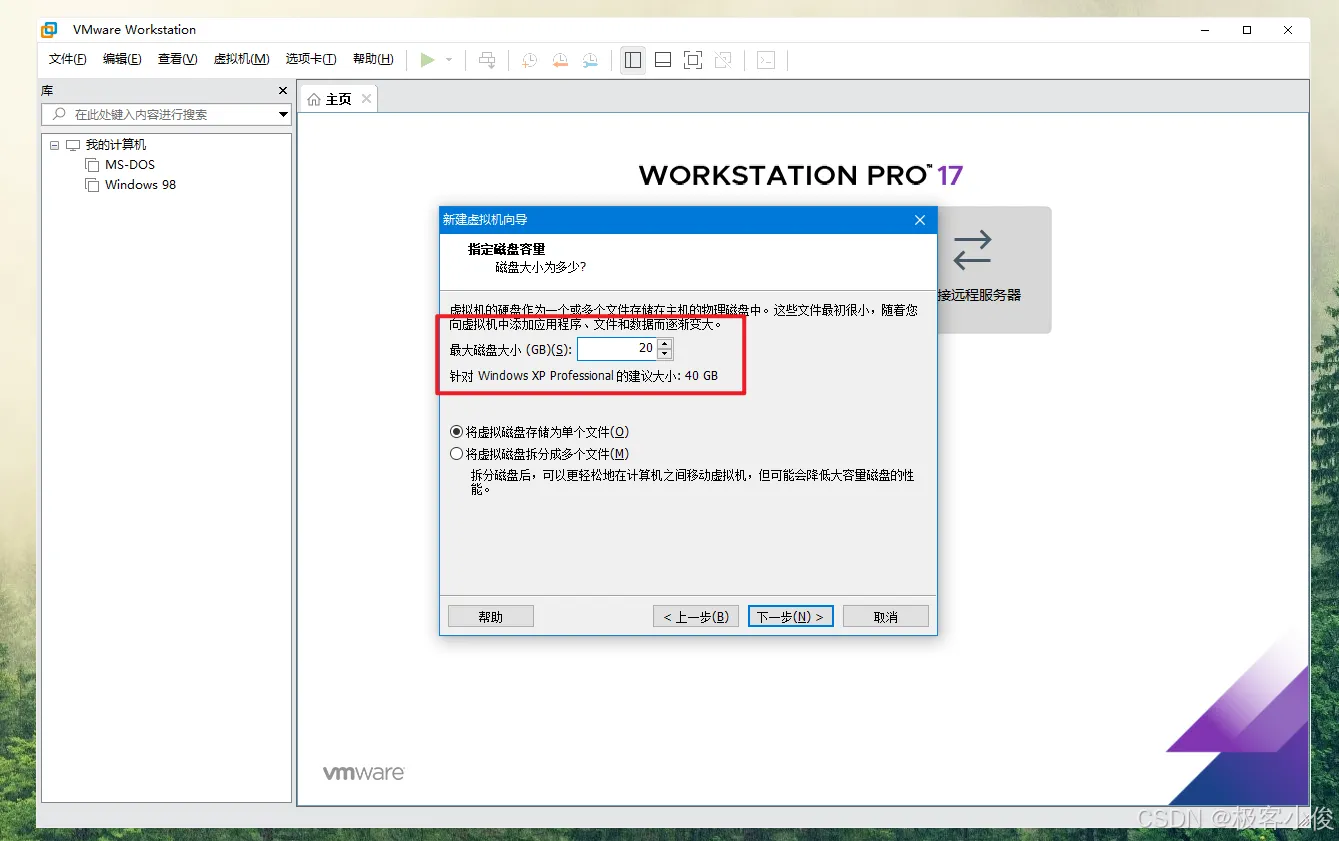1339x841 pixels.
Task: Click the 指定磁盘容量 heading text
Action: click(507, 249)
